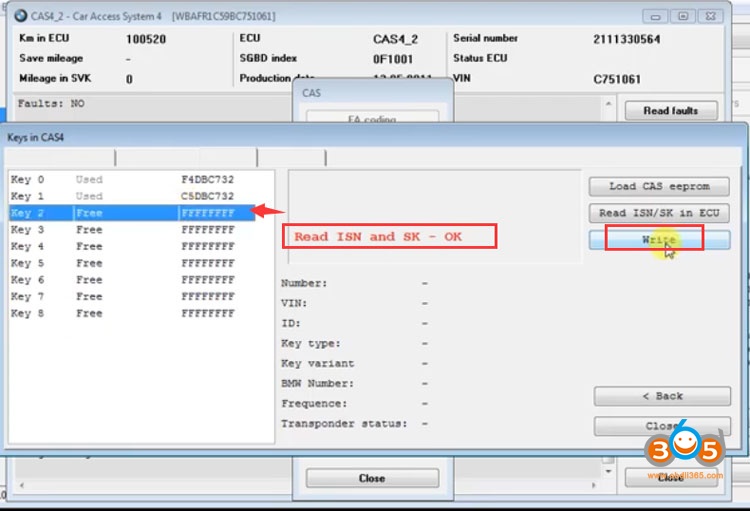
Task: Close the Keys in CAS4 dialog
Action: 662,426
